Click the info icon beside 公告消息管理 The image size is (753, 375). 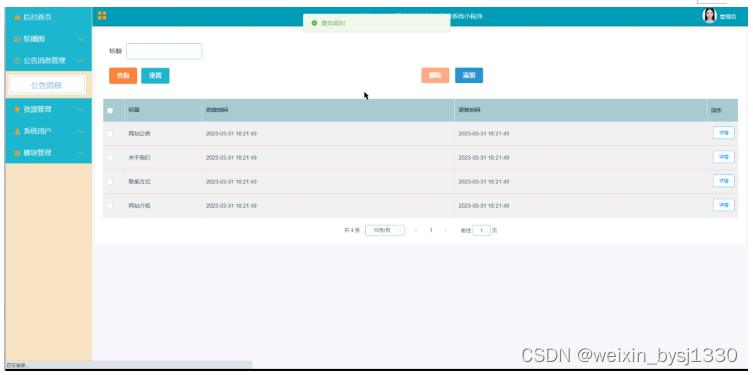[x=17, y=61]
